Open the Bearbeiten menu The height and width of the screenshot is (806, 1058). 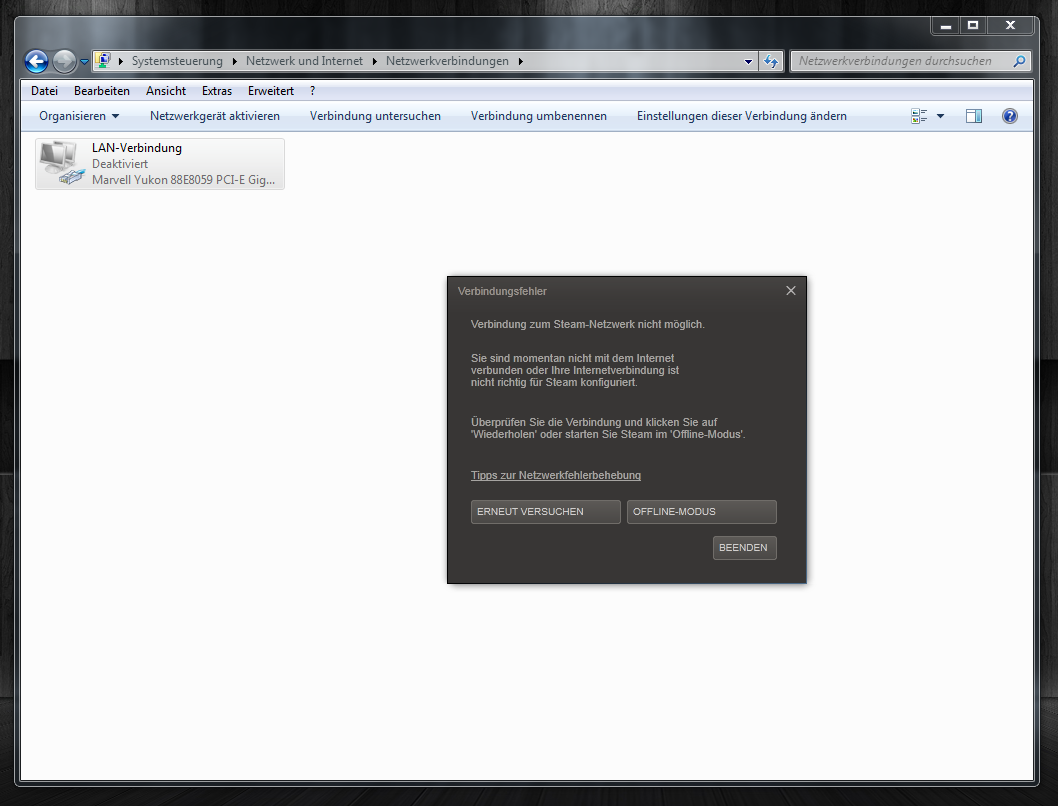click(x=102, y=90)
